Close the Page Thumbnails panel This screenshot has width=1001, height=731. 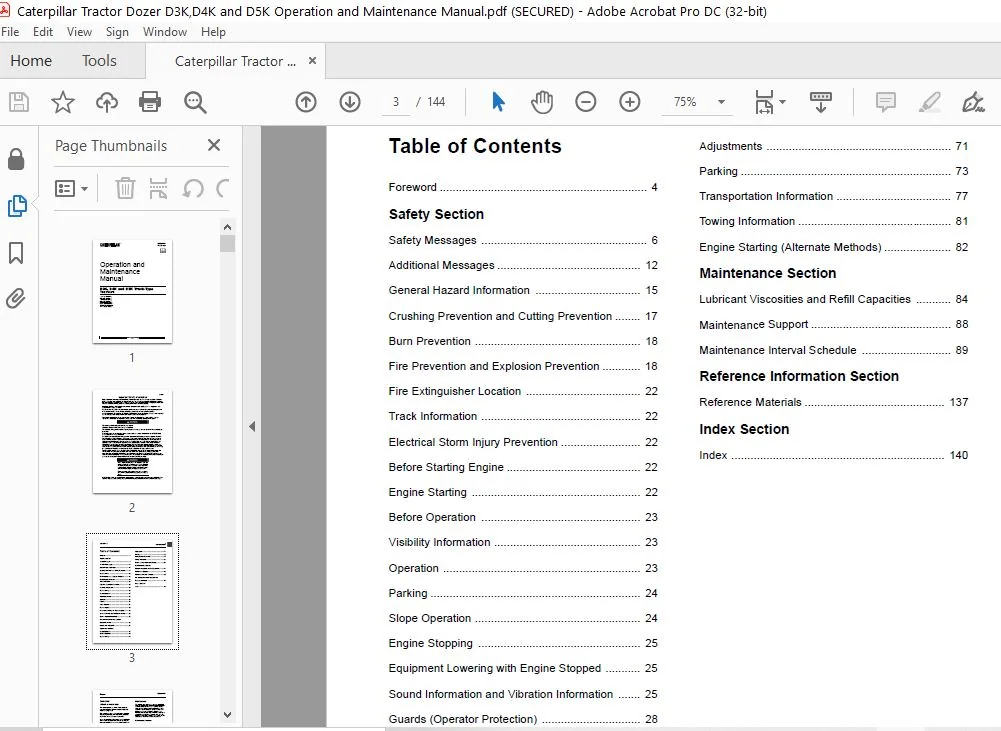click(214, 146)
